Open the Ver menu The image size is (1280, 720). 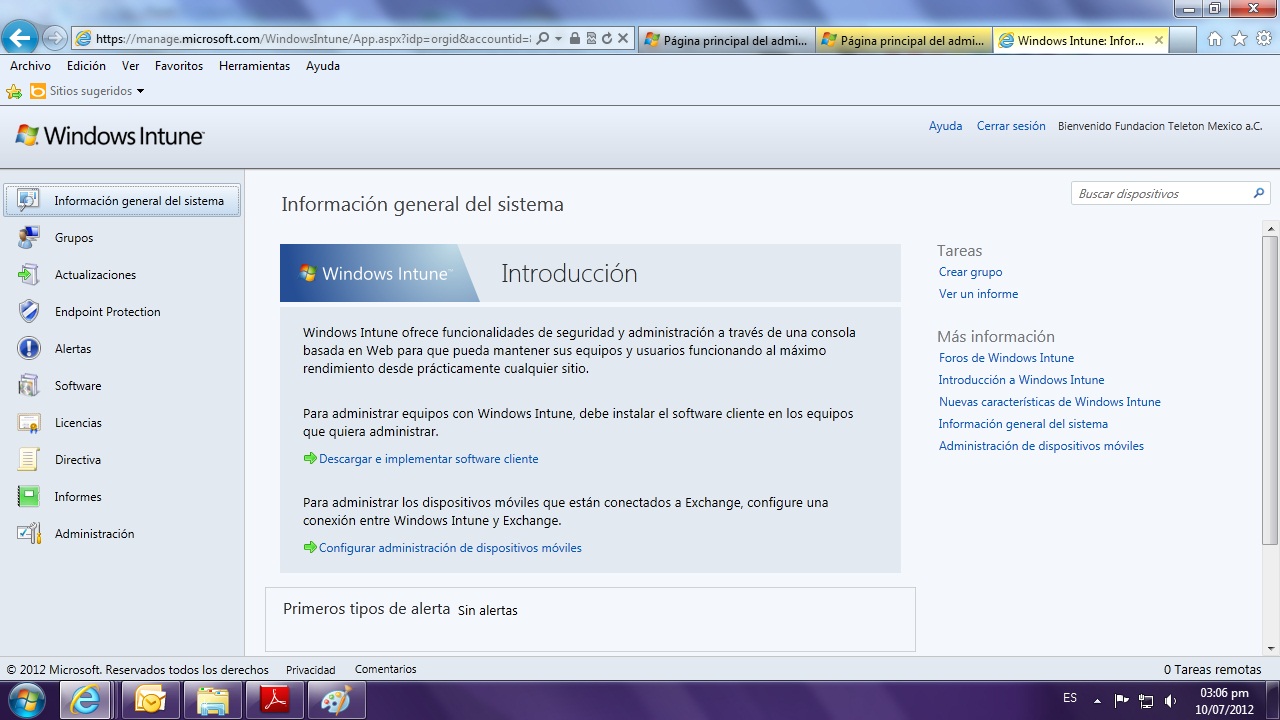pos(130,66)
